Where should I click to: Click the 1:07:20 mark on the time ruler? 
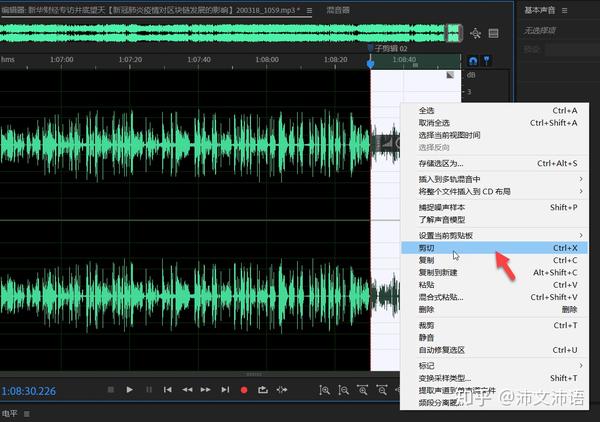click(130, 60)
